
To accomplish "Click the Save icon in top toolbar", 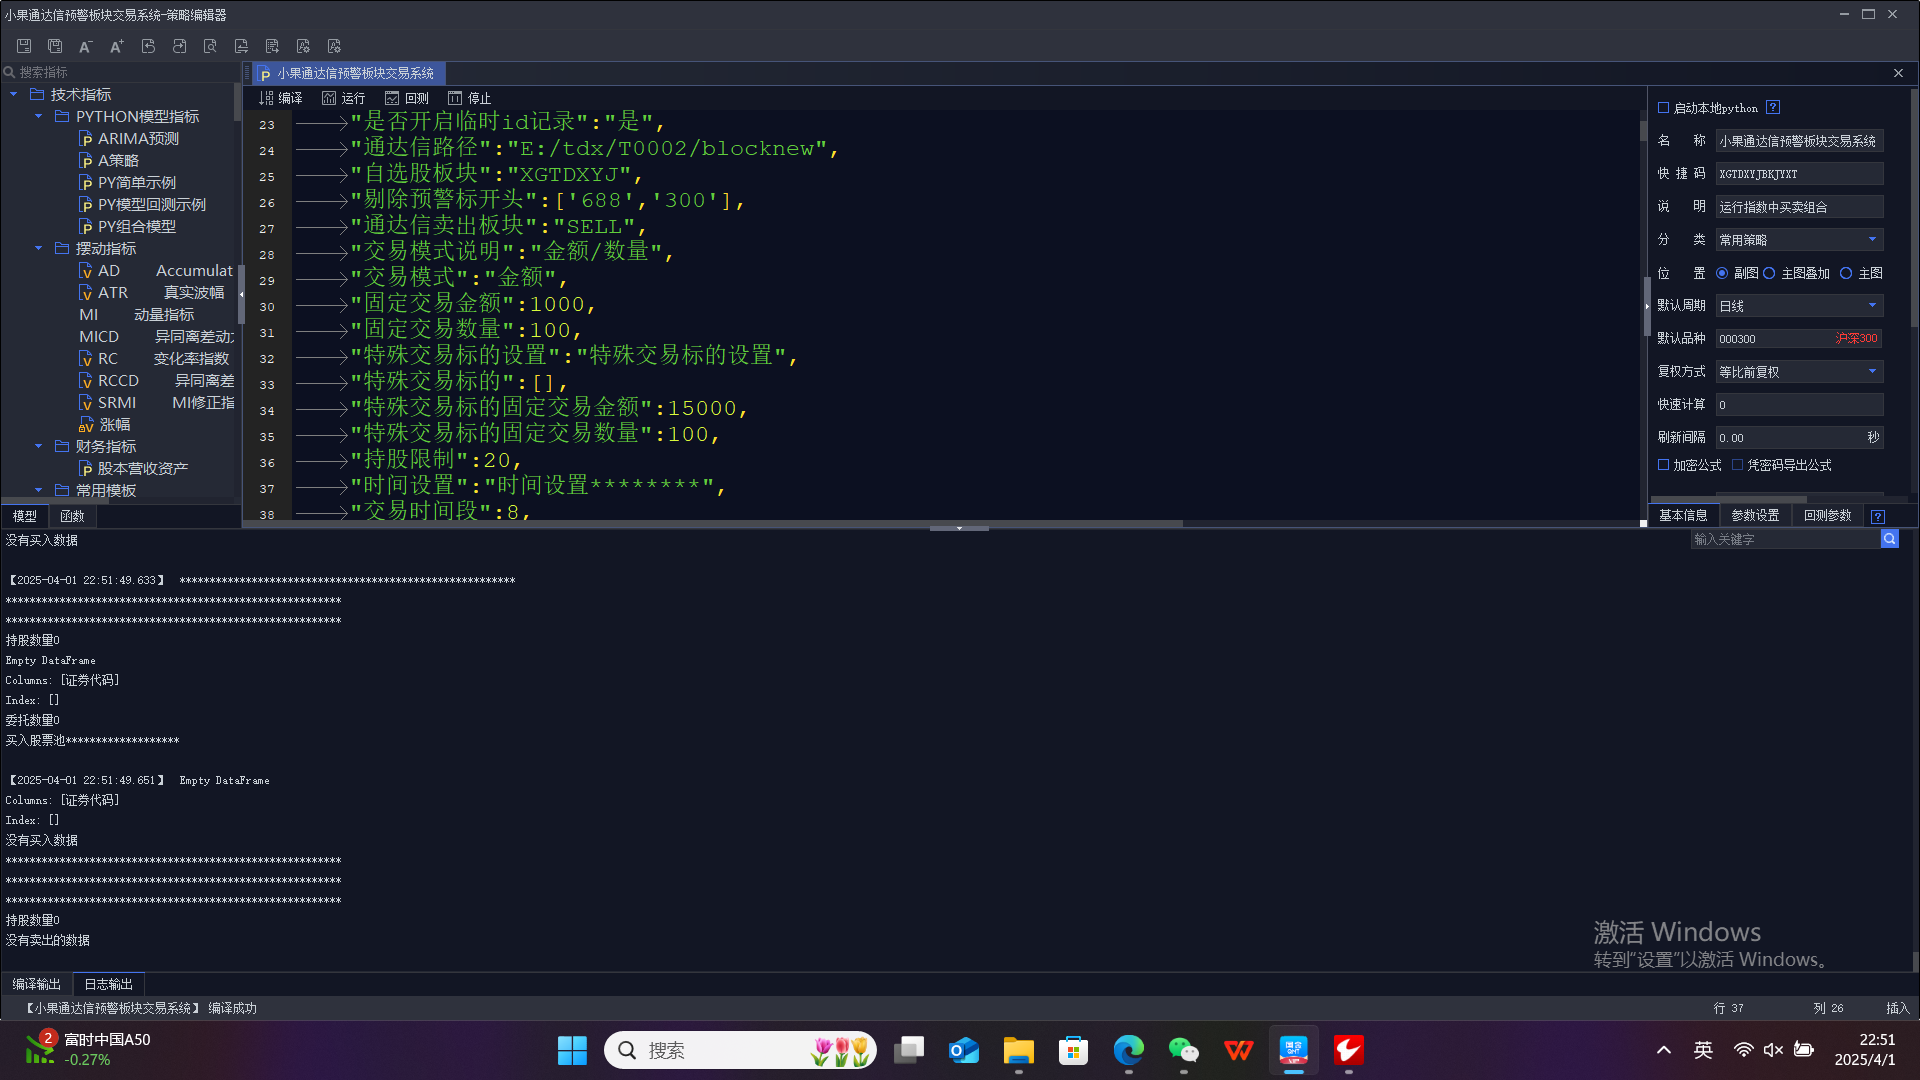I will coord(24,46).
